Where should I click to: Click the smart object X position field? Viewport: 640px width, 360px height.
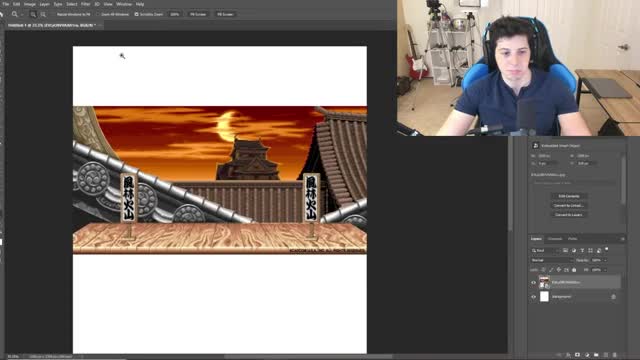click(x=547, y=163)
